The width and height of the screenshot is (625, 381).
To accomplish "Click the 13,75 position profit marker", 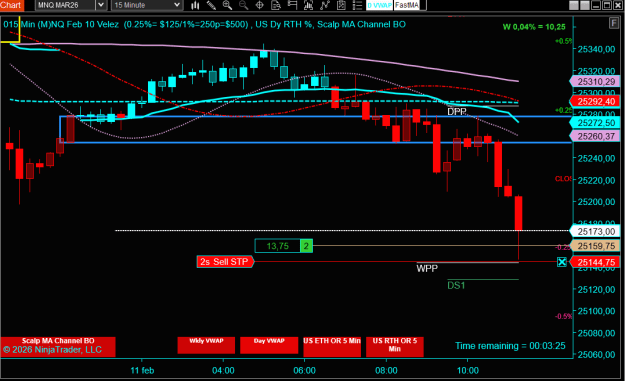I will 277,246.
